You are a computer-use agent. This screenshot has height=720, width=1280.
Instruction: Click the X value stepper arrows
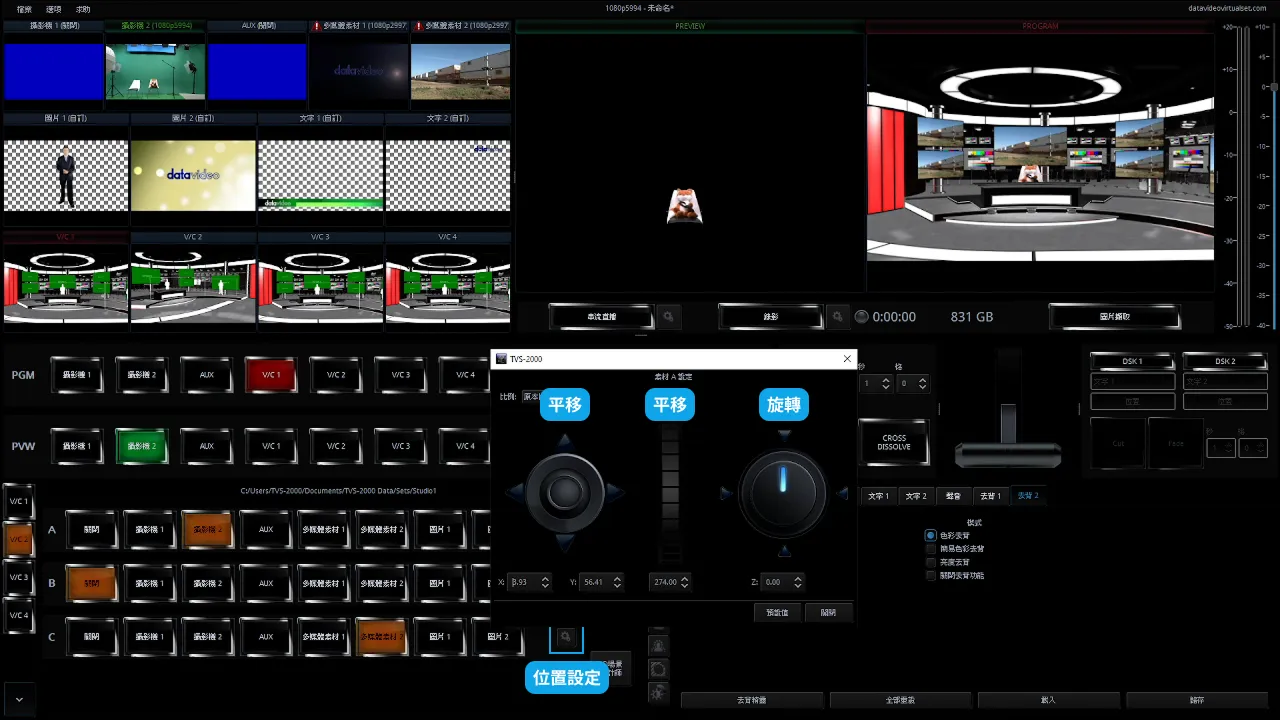546,582
